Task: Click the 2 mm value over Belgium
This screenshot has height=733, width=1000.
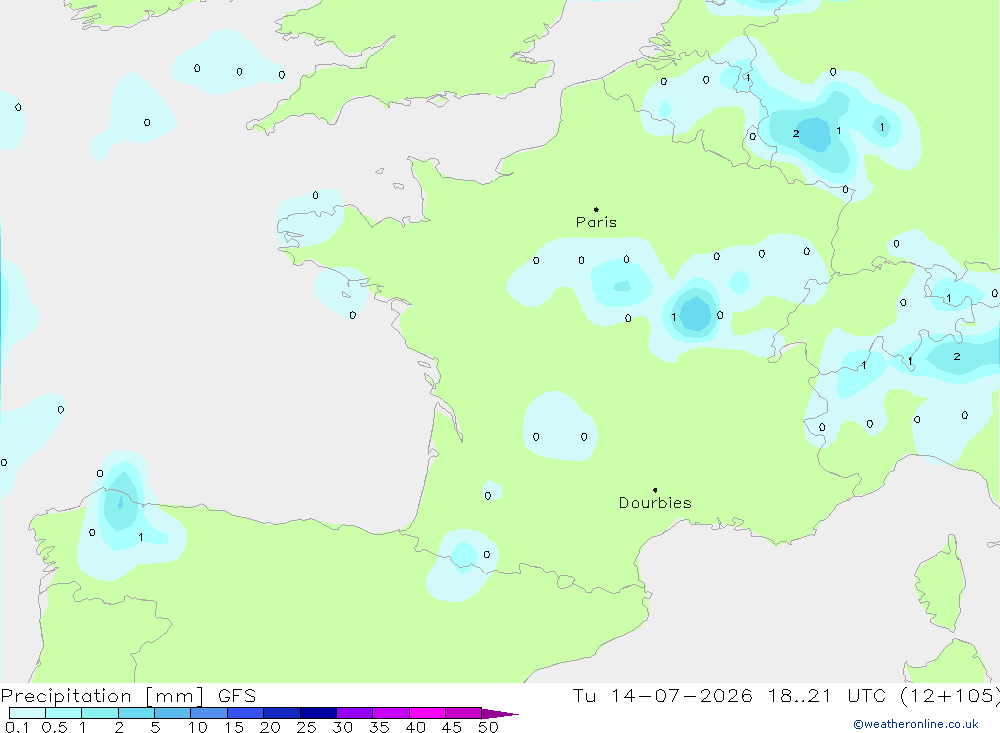Action: (x=796, y=133)
